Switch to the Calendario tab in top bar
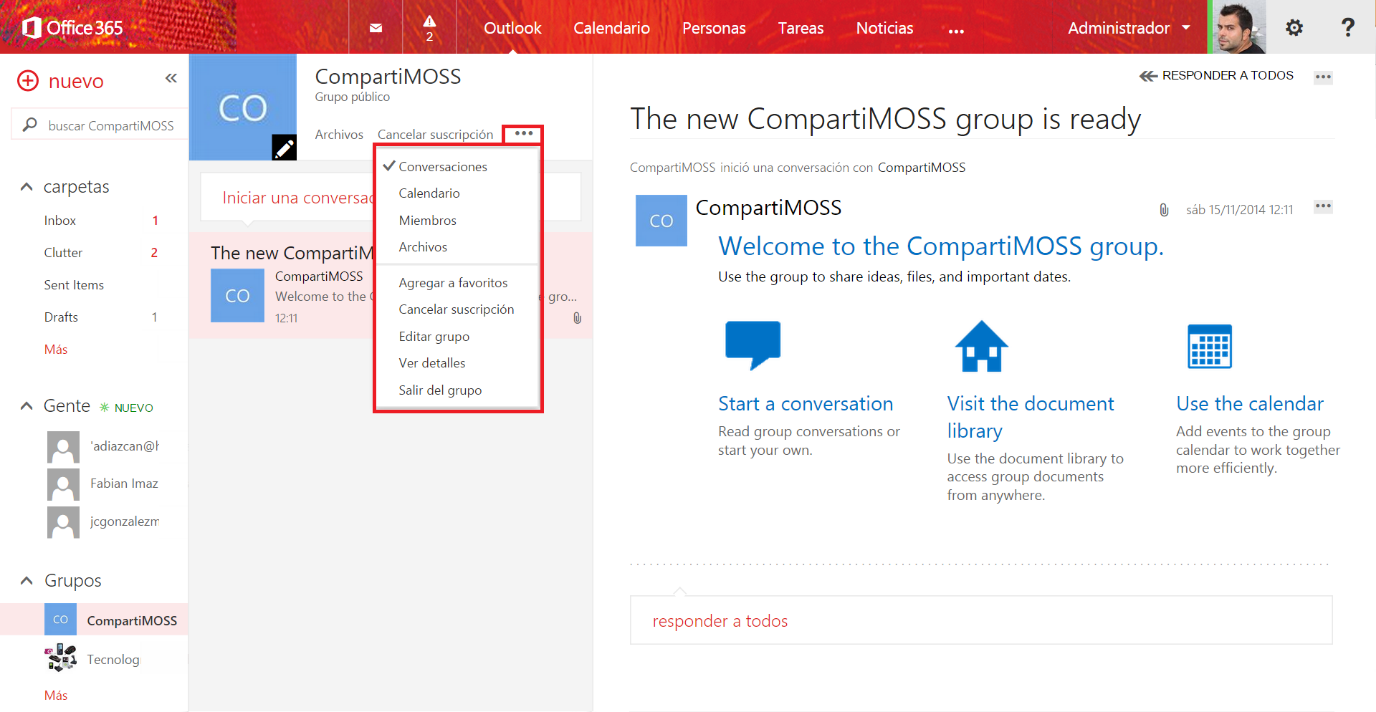Screen dimensions: 1376x712 pyautogui.click(x=611, y=28)
